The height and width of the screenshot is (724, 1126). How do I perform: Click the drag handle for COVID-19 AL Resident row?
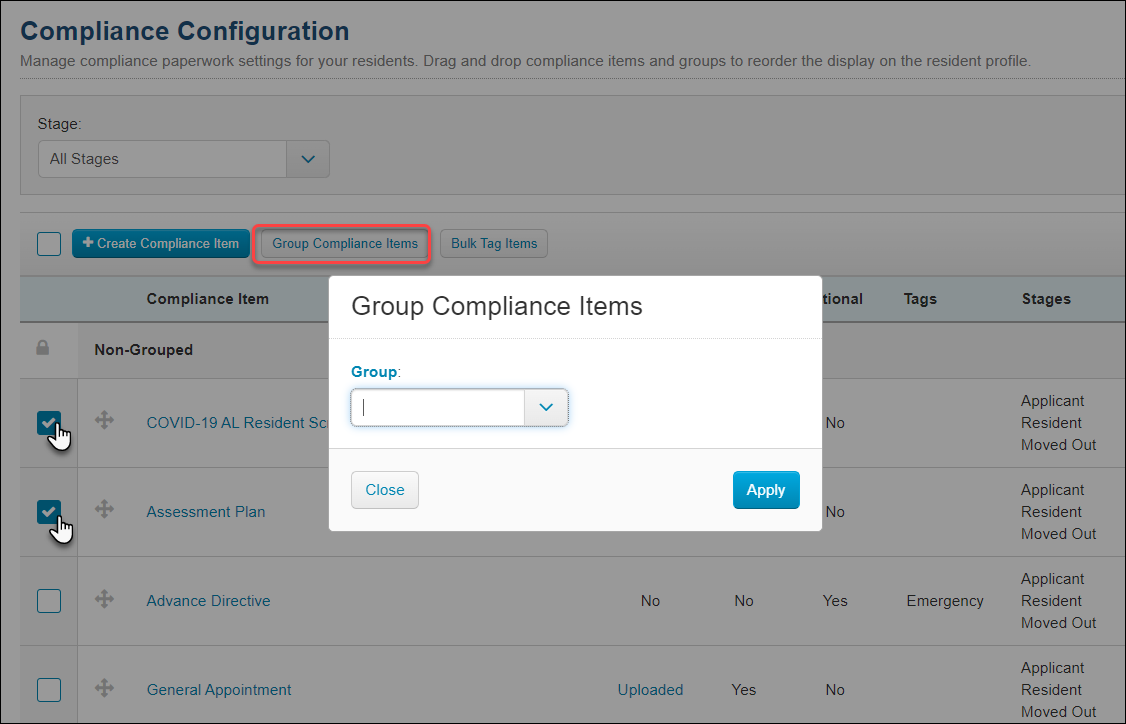[104, 420]
